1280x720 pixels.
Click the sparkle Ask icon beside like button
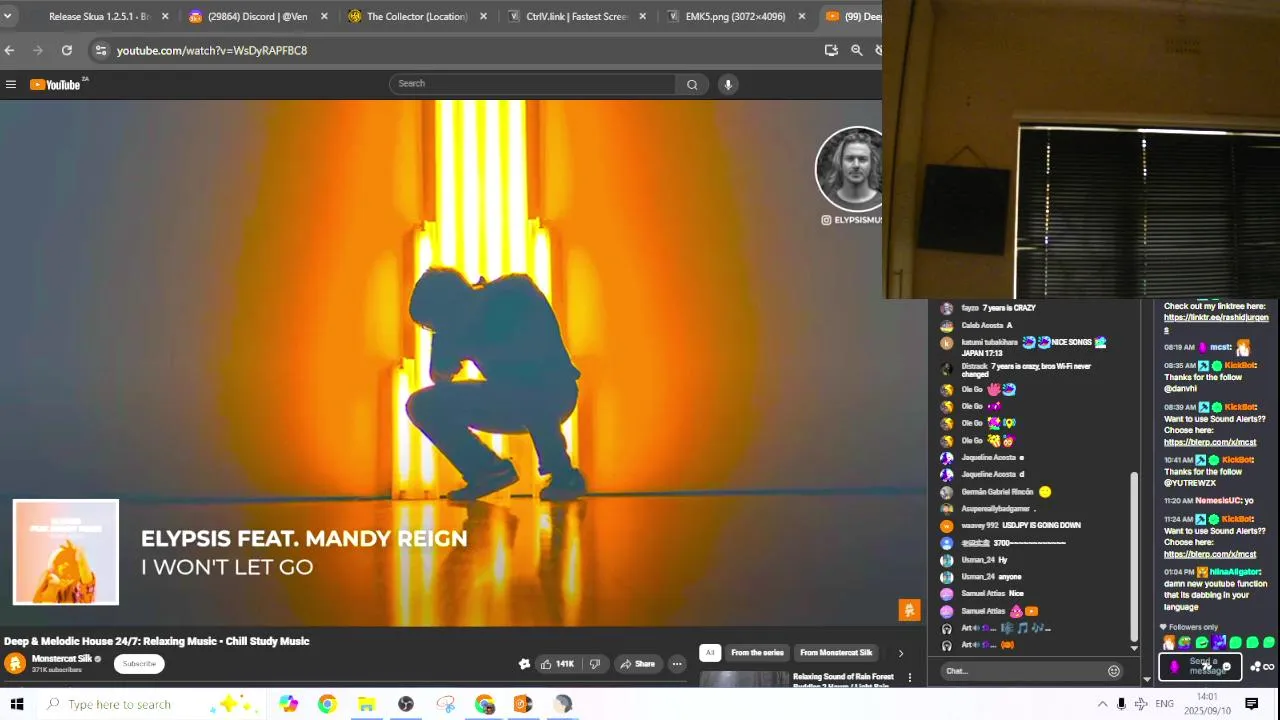pyautogui.click(x=524, y=664)
